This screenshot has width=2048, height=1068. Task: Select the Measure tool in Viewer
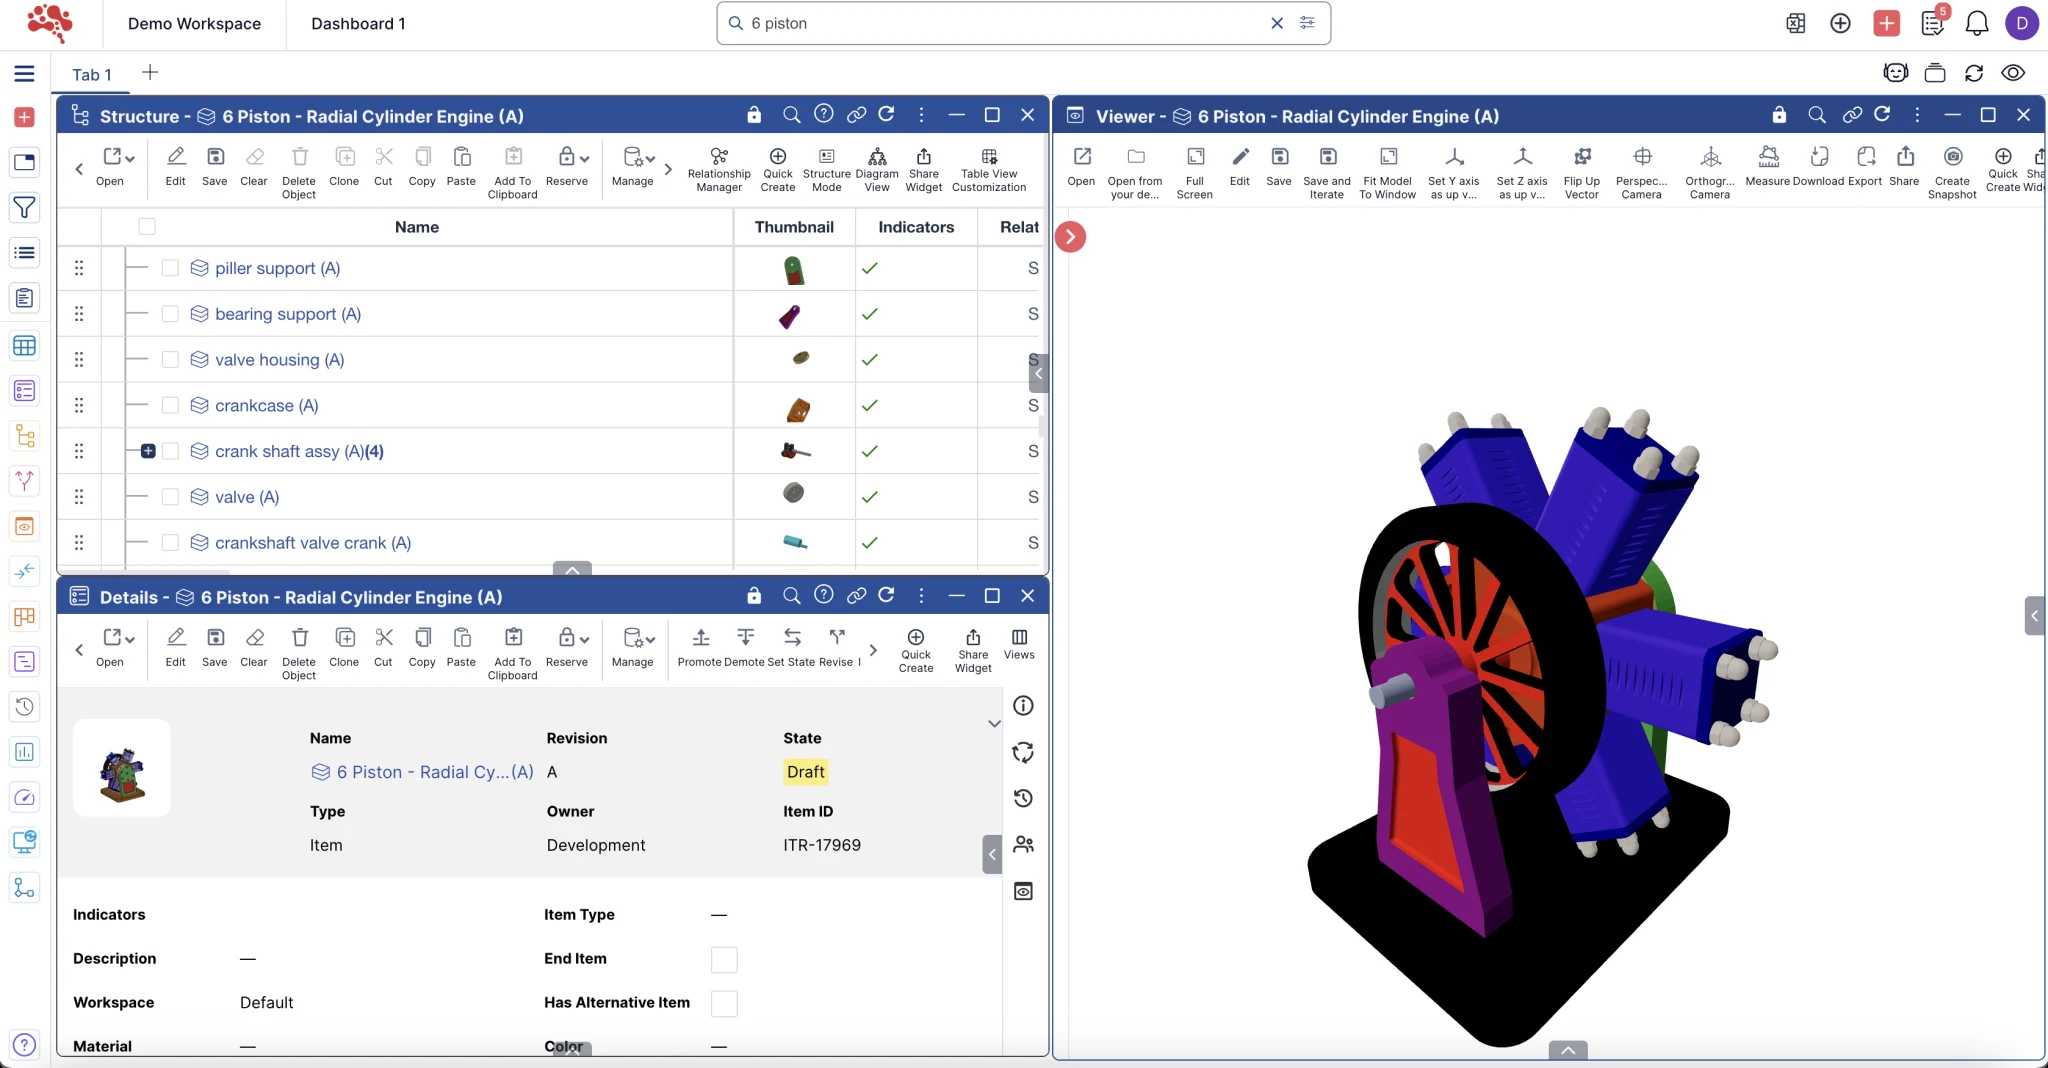1767,158
